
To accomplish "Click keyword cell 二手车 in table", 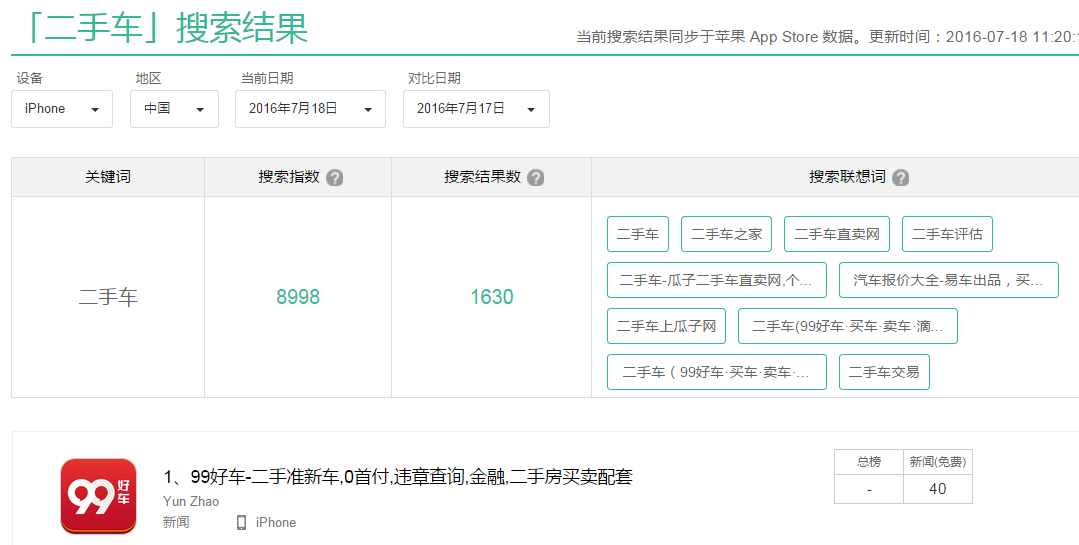I will point(108,297).
